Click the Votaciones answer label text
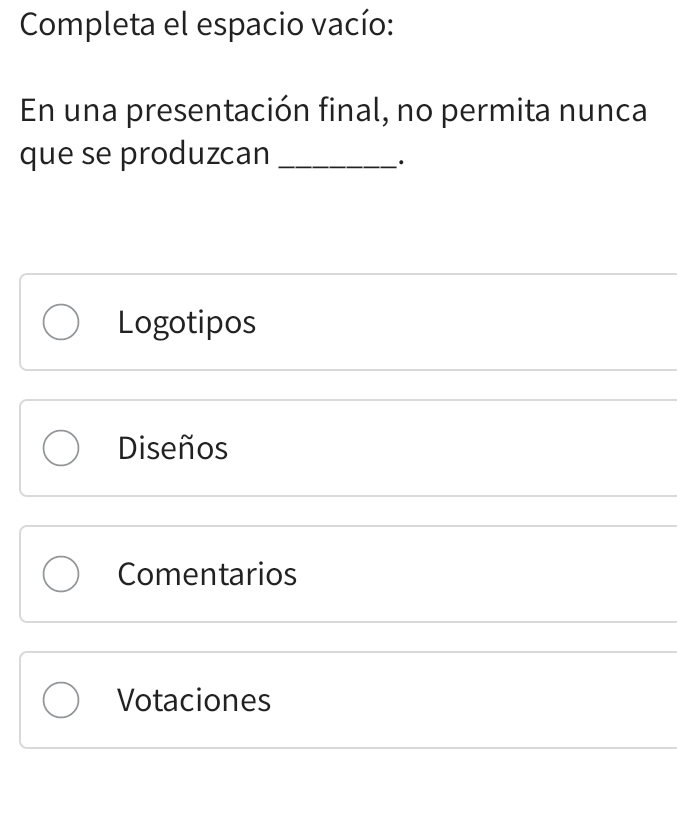Screen dimensions: 677x823 194,701
